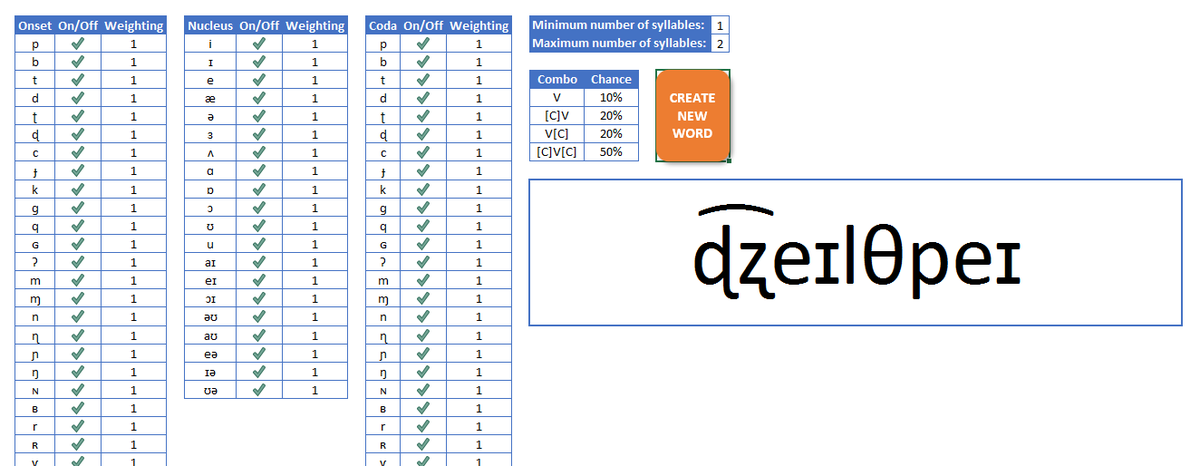Click the orange CREATE NEW WORD button
The image size is (1200, 466).
[x=692, y=115]
